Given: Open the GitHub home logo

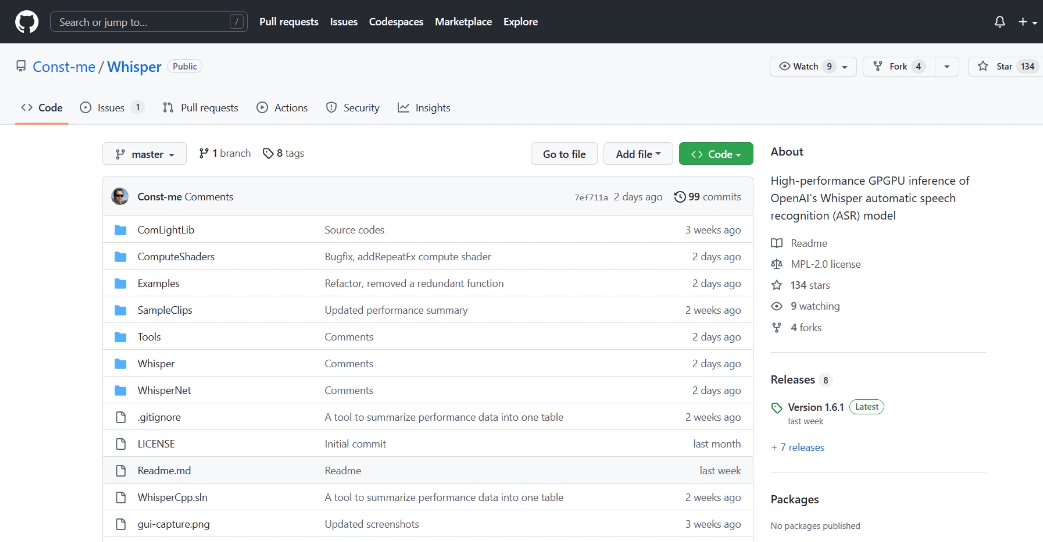Looking at the screenshot, I should (x=27, y=22).
